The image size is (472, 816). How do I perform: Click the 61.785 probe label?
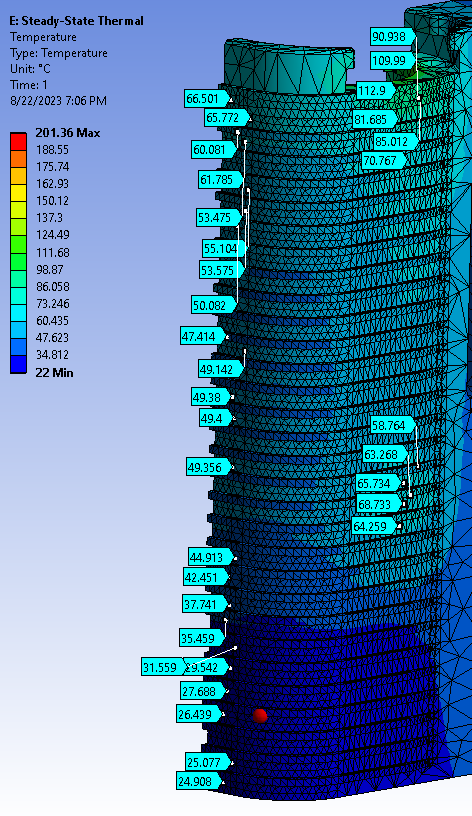(x=221, y=180)
